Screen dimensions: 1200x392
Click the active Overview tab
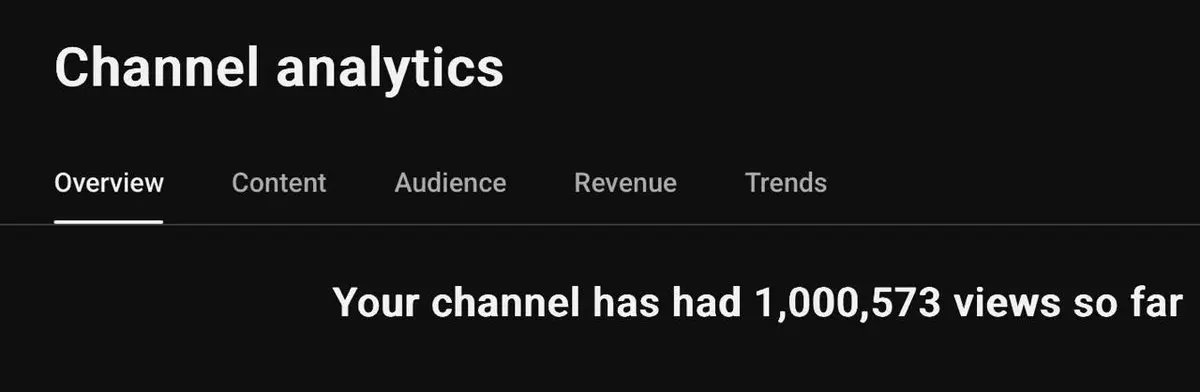pyautogui.click(x=109, y=183)
